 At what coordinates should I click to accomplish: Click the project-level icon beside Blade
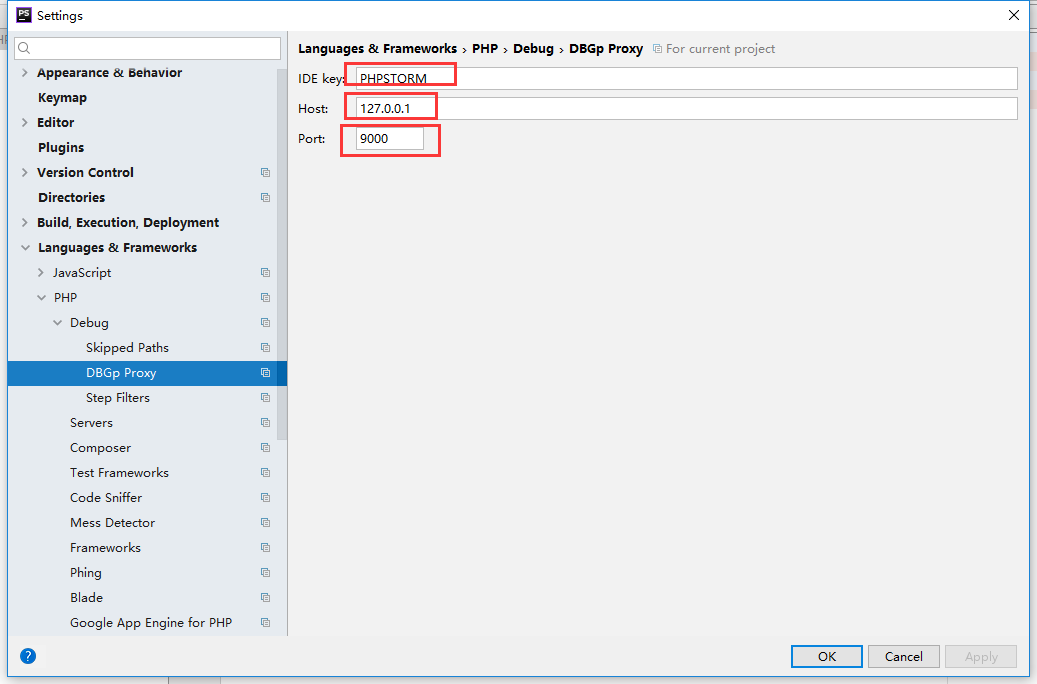coord(265,598)
